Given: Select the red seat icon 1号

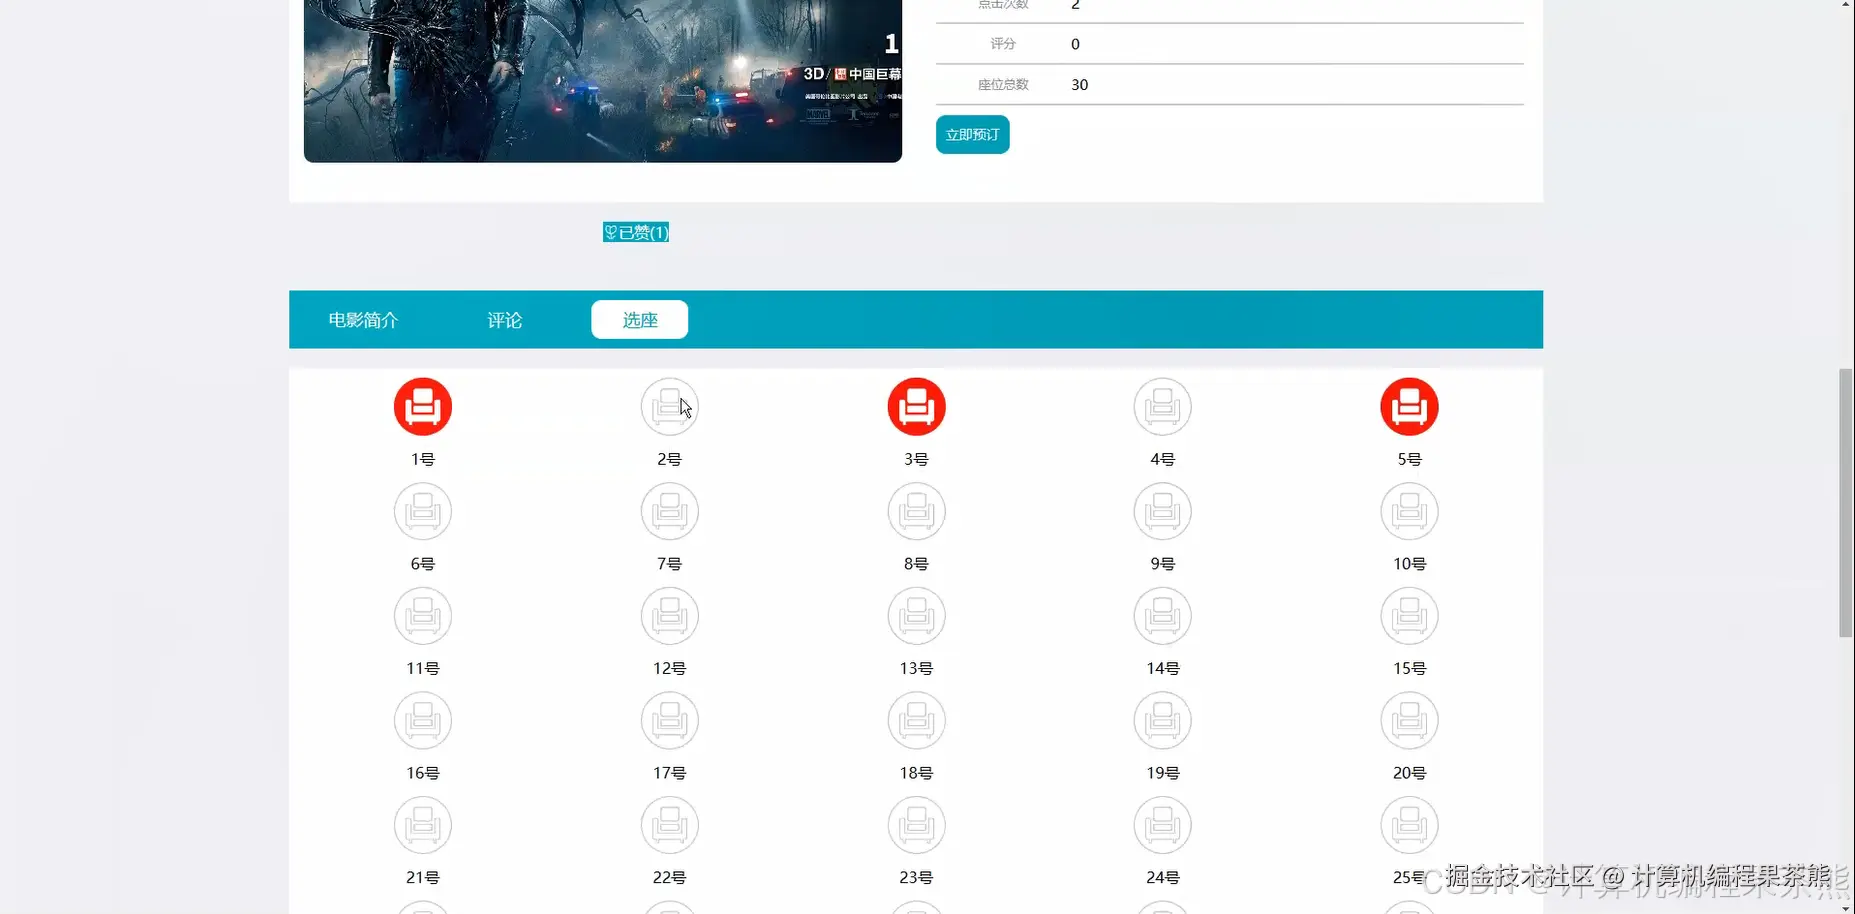Looking at the screenshot, I should (x=423, y=407).
